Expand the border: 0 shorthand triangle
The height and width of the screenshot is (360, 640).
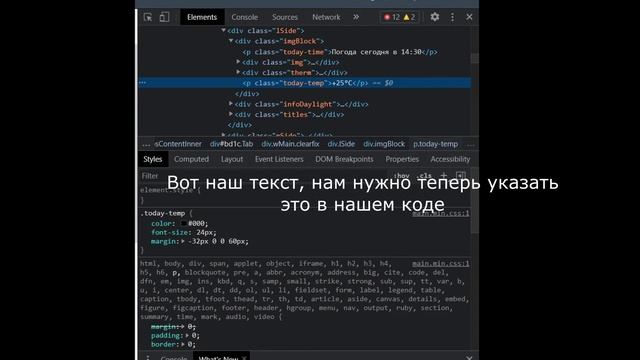click(183, 344)
